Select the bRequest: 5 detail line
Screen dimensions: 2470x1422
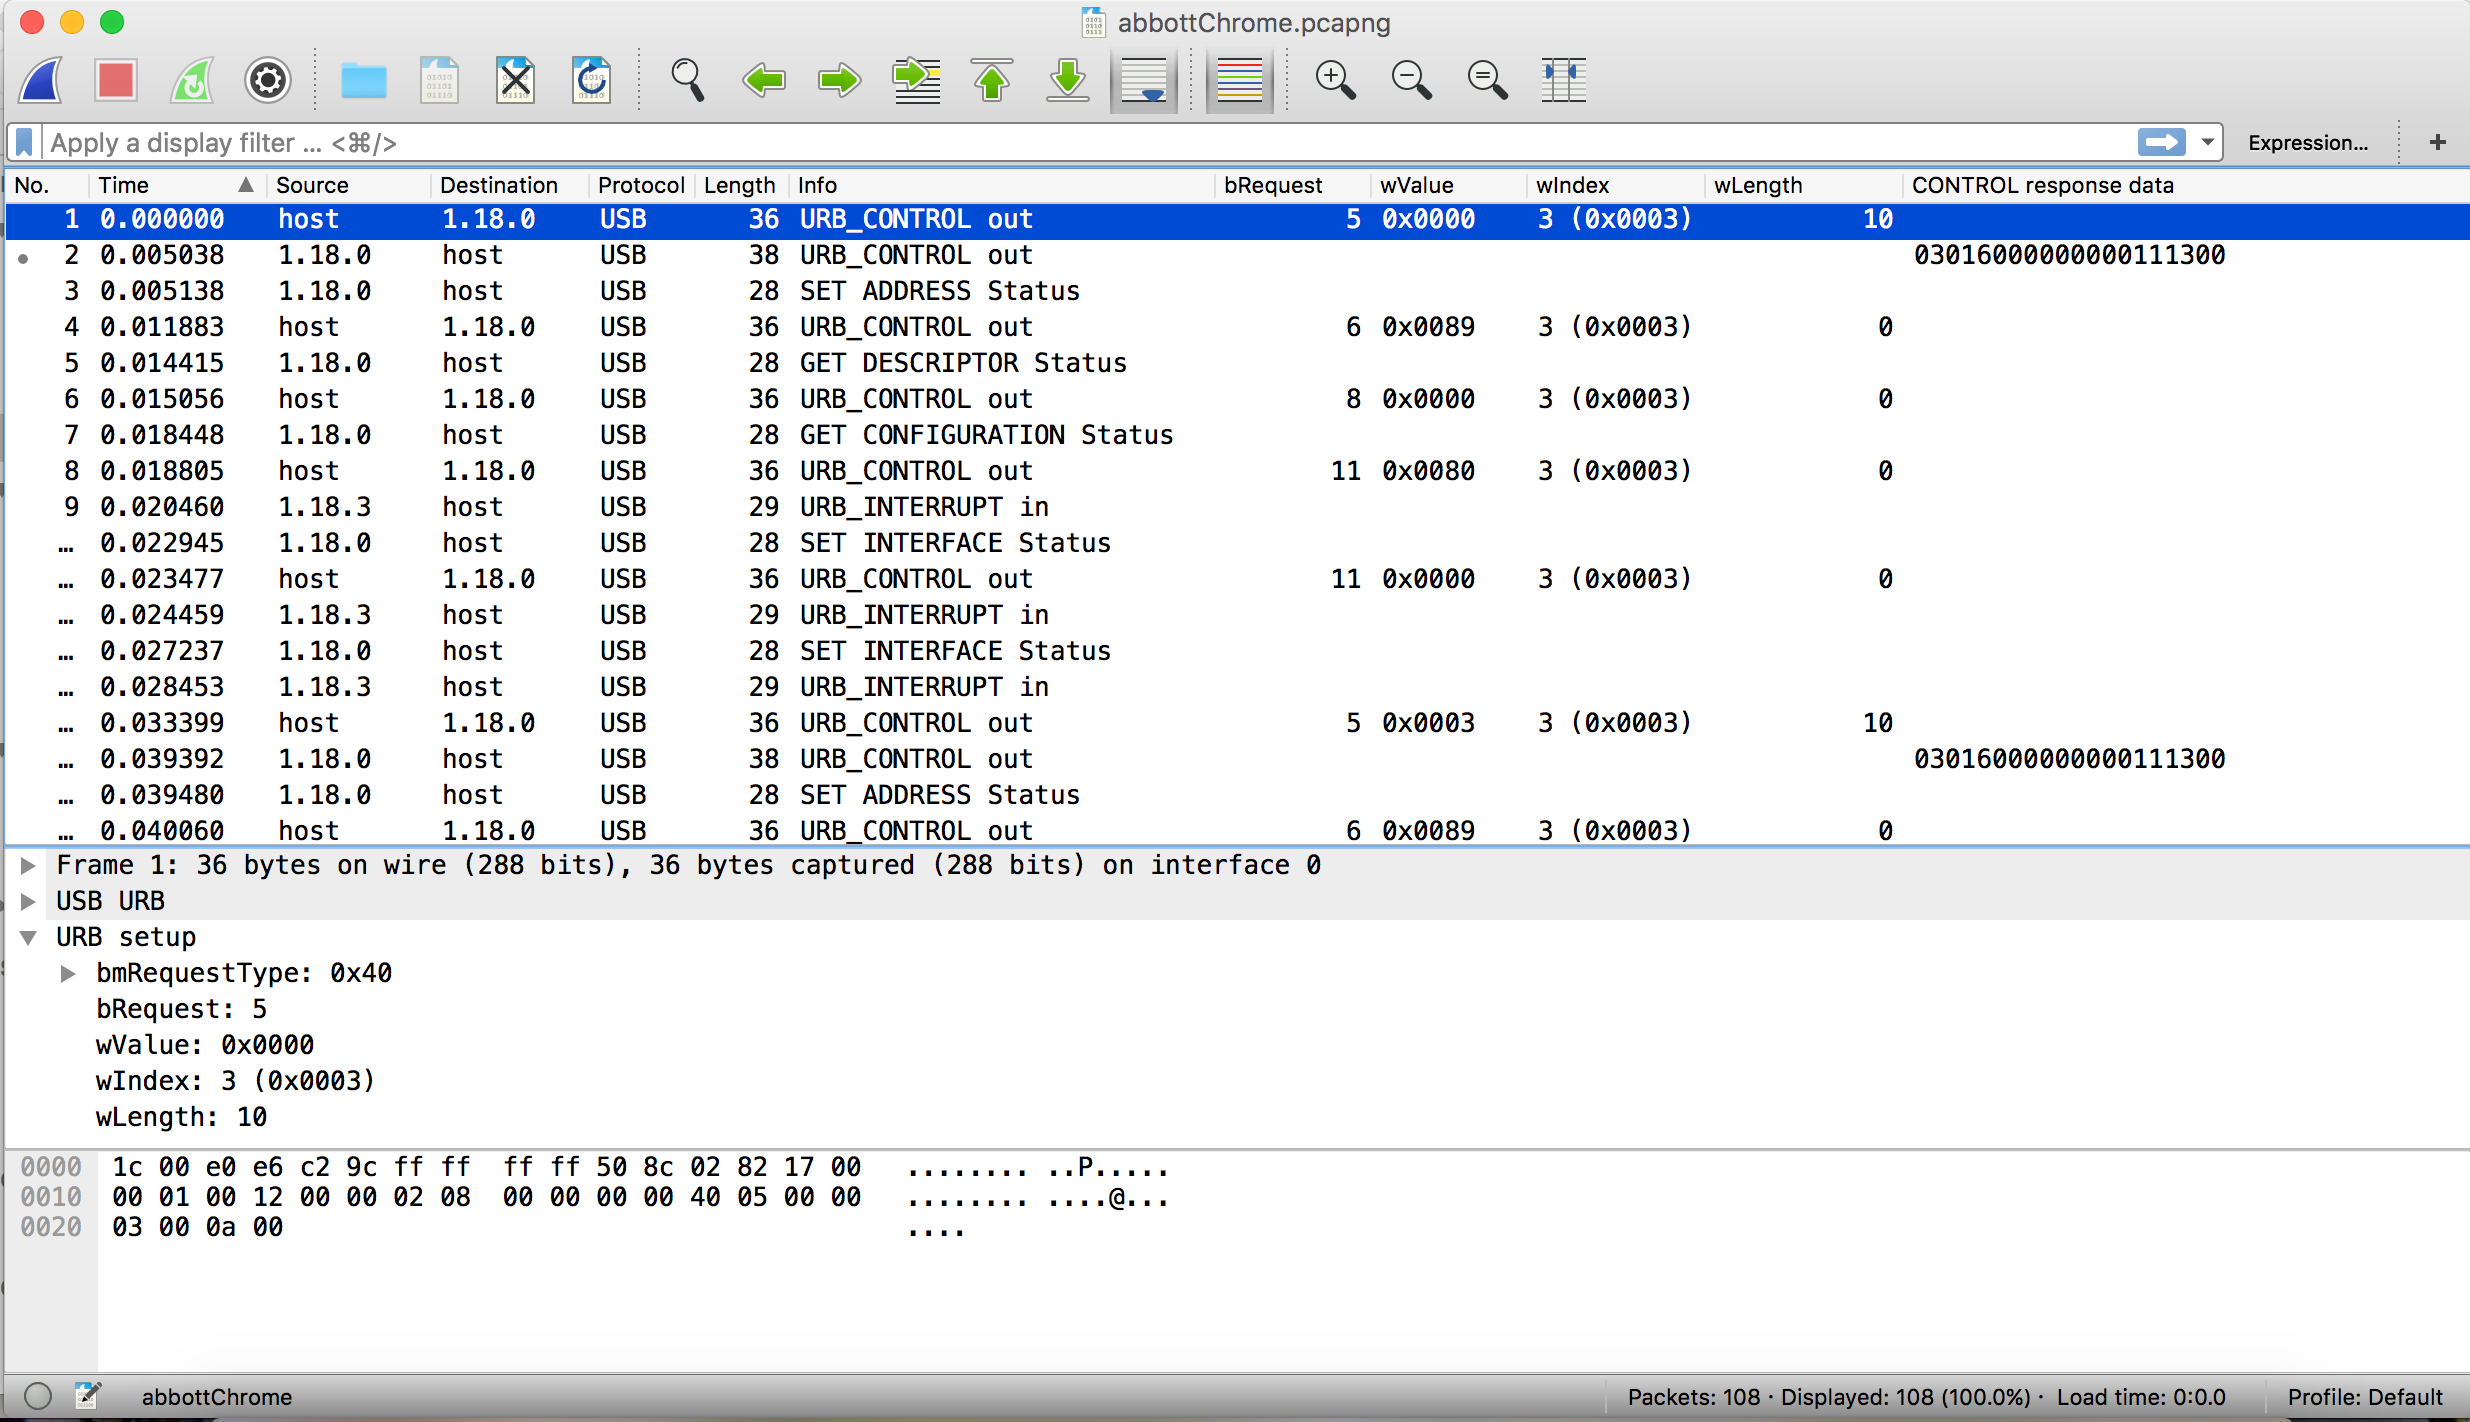(181, 1009)
